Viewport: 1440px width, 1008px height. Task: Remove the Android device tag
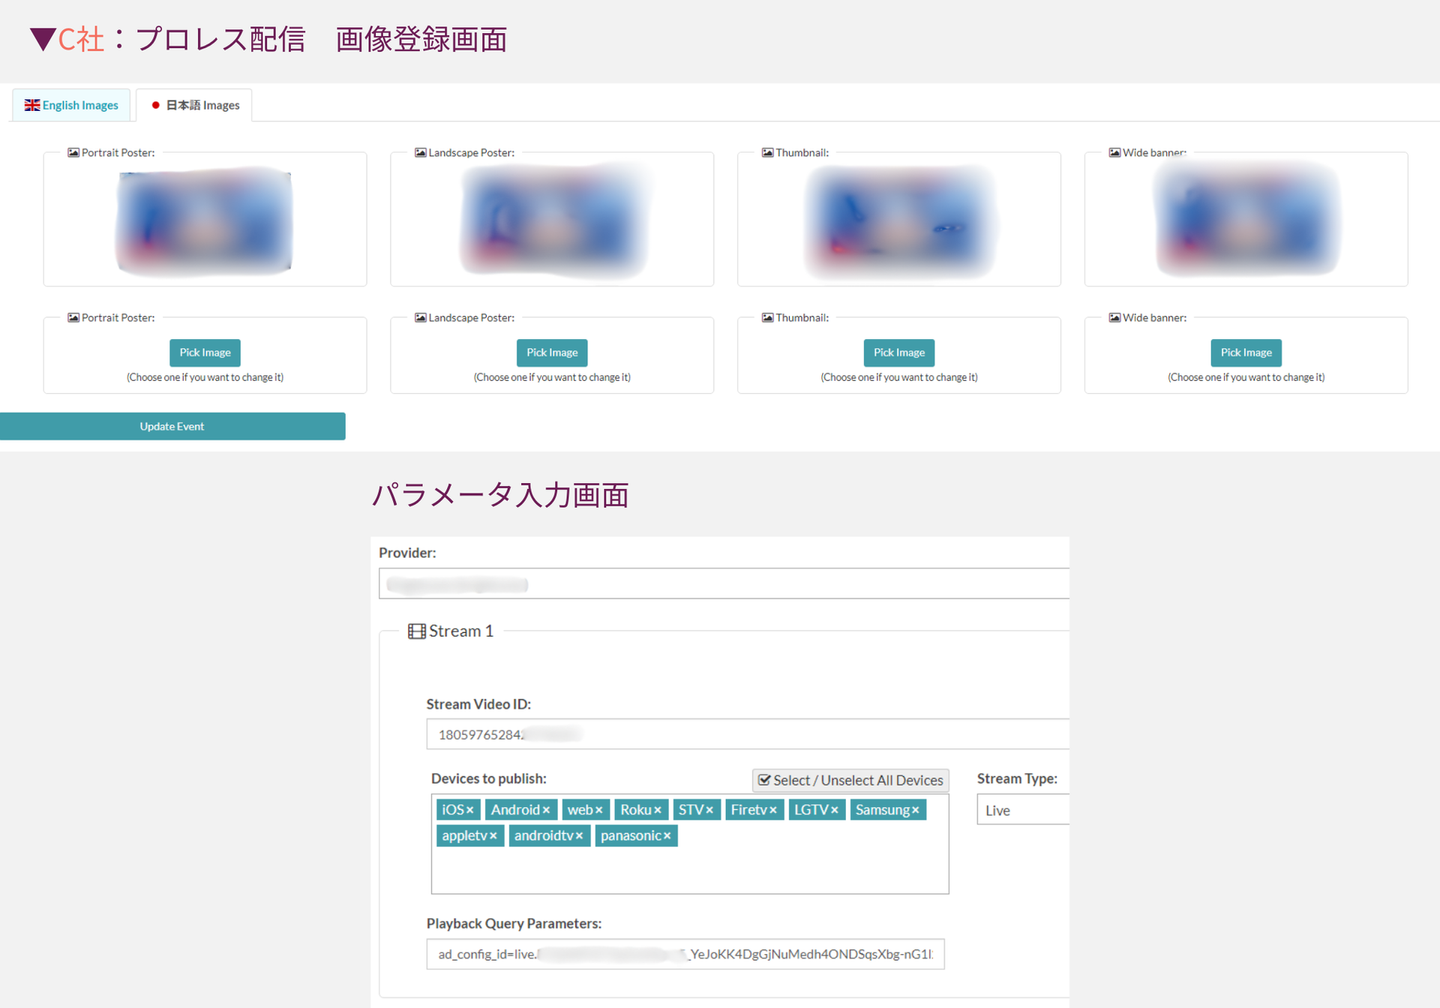(x=546, y=810)
